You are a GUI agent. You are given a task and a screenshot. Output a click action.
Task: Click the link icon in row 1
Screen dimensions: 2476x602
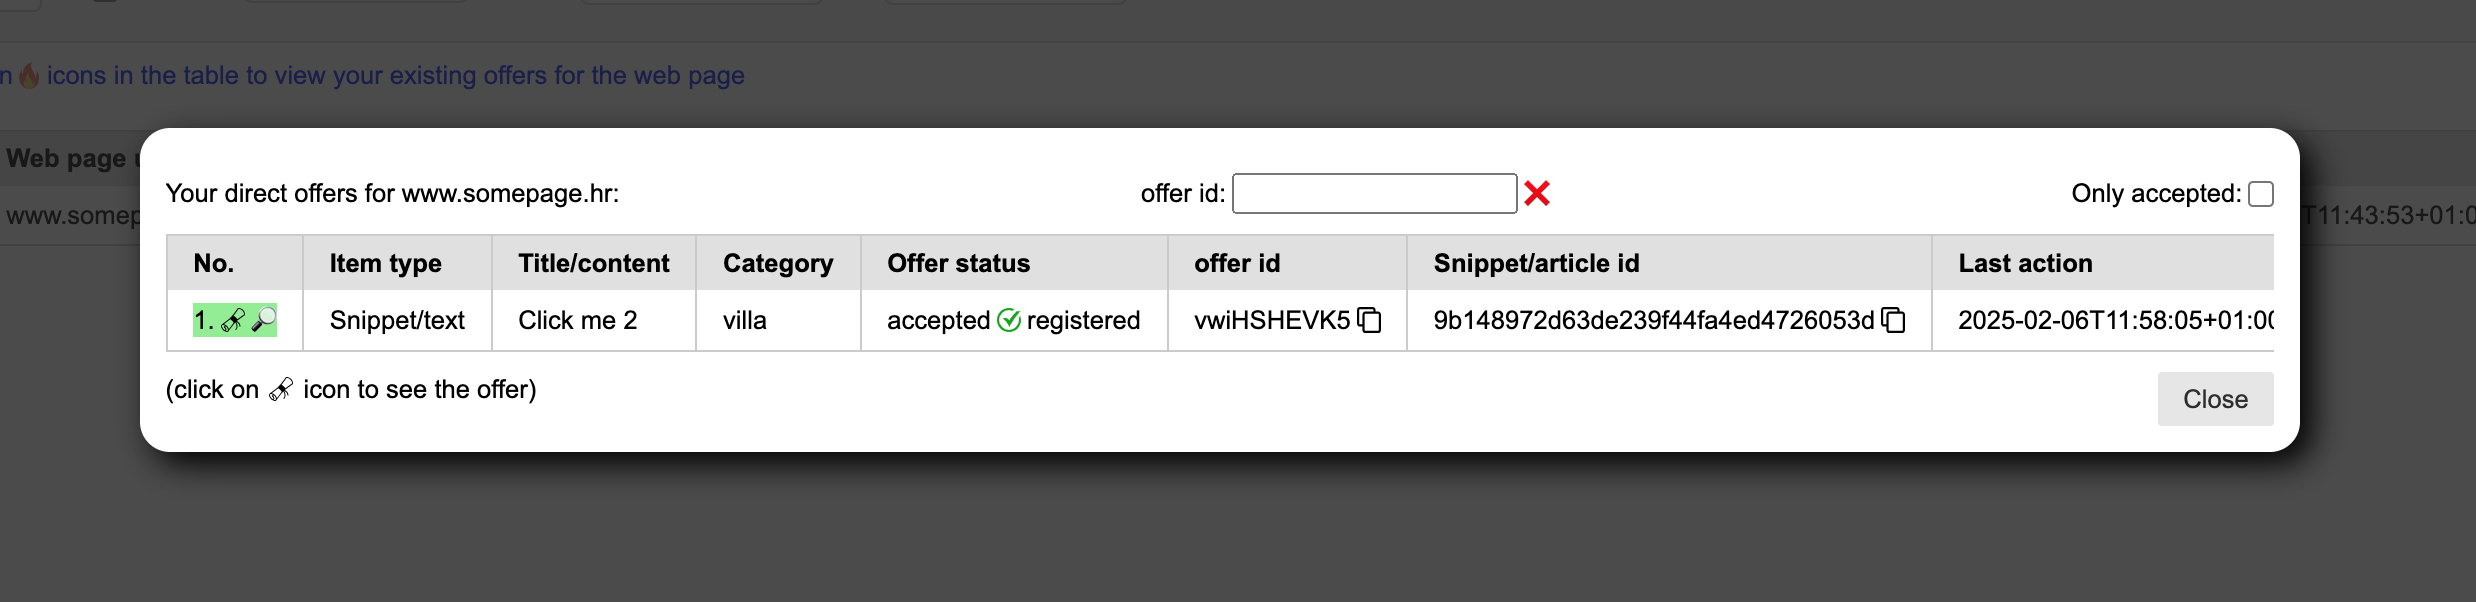point(232,320)
